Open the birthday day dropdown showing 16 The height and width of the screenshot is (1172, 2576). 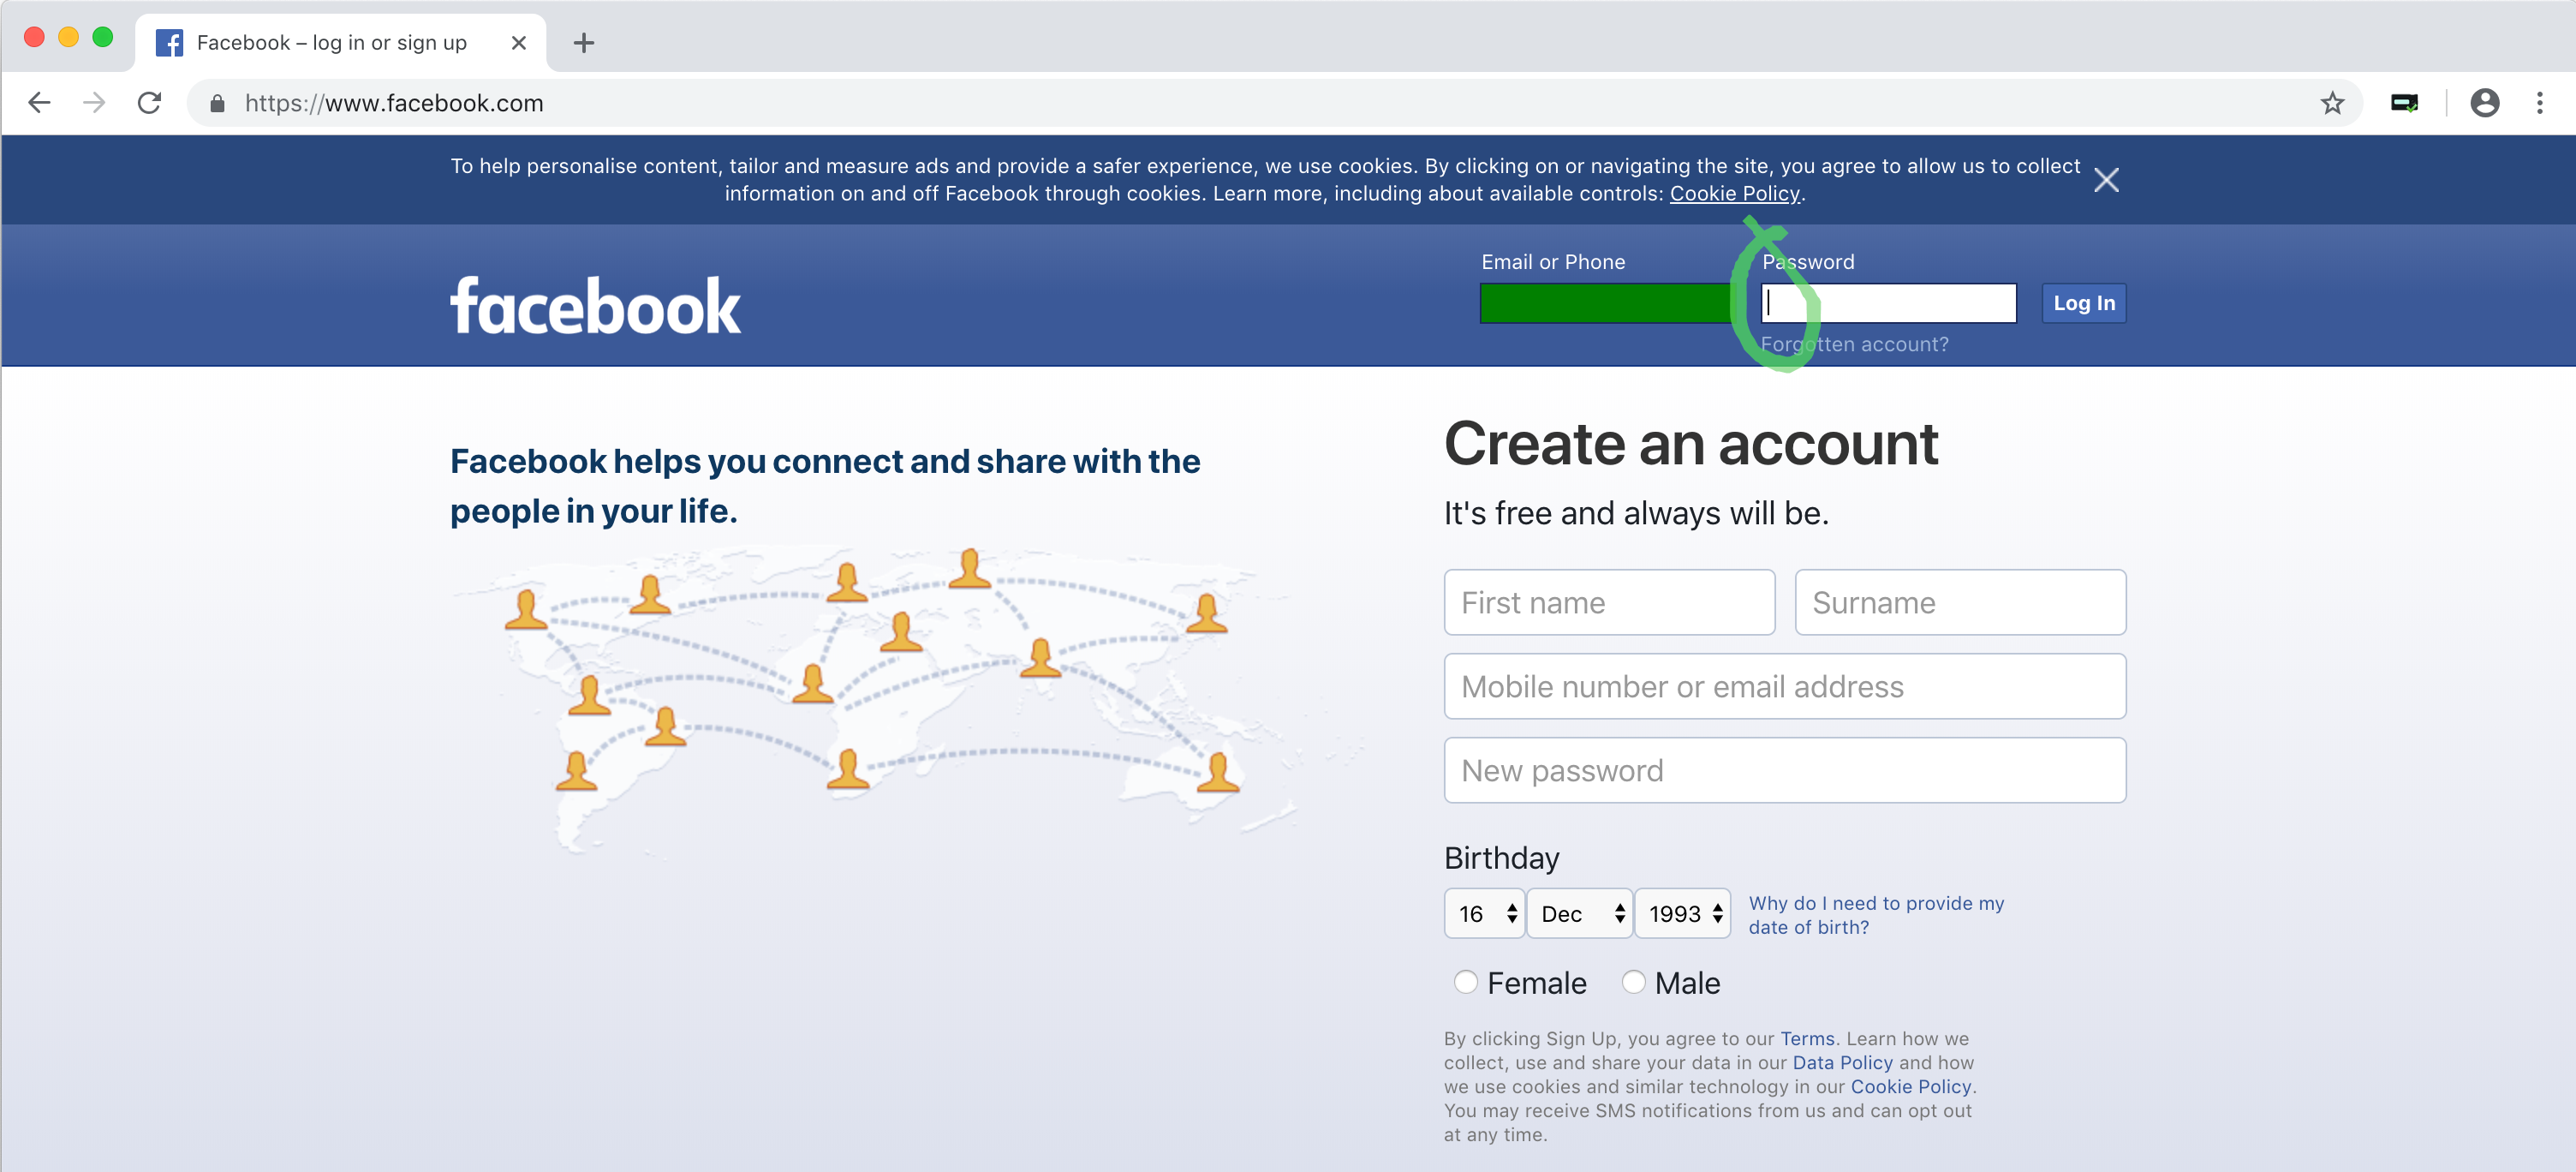[x=1484, y=913]
